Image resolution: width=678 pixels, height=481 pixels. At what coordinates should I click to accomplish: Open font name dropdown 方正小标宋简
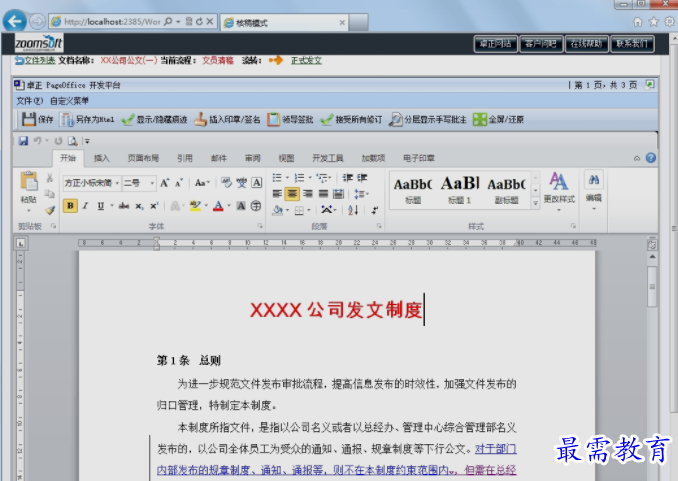(x=117, y=183)
